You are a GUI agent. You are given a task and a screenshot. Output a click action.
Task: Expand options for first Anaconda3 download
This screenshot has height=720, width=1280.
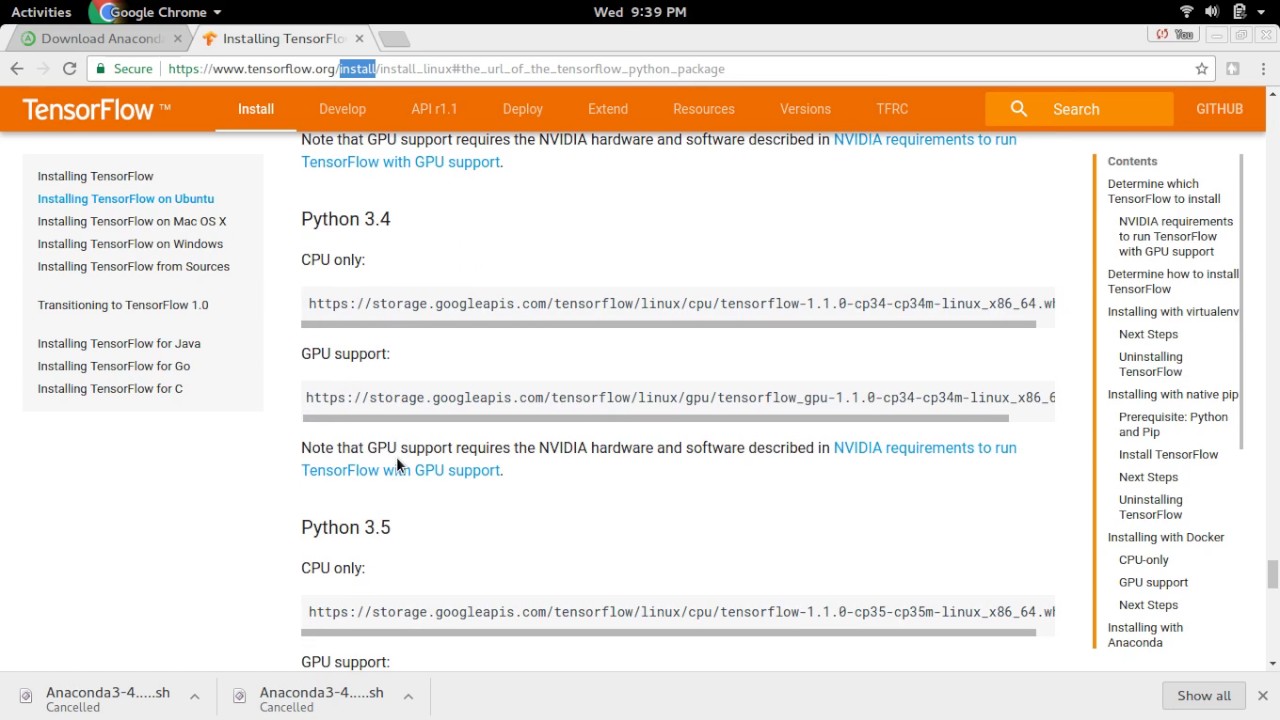tap(195, 697)
